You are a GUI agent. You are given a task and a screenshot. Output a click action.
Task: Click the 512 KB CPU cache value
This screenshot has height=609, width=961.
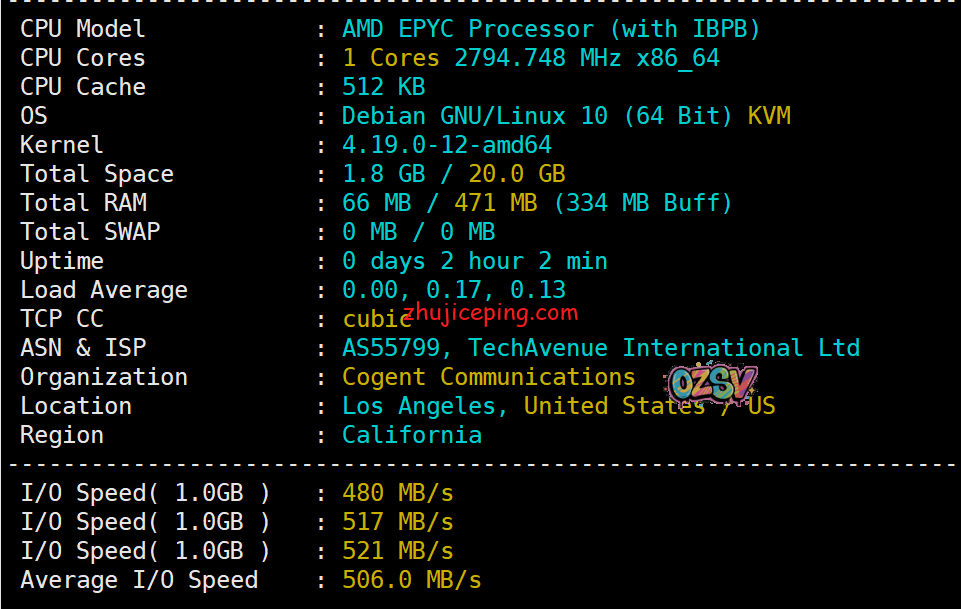pos(383,87)
